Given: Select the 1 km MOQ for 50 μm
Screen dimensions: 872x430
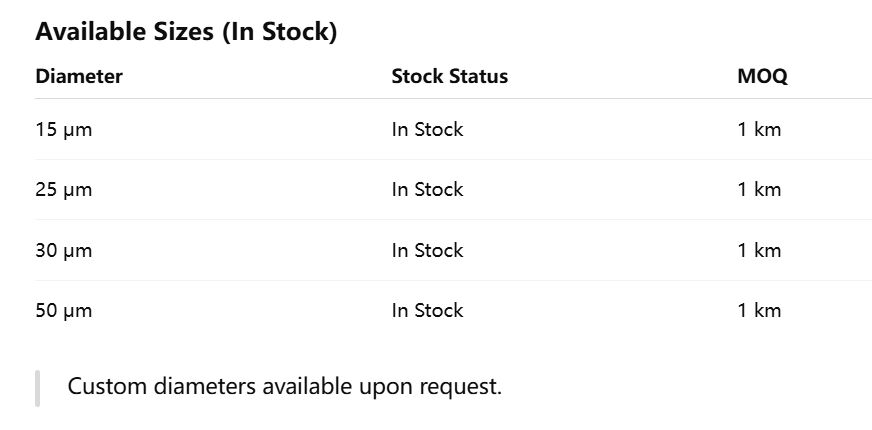Looking at the screenshot, I should click(x=759, y=310).
